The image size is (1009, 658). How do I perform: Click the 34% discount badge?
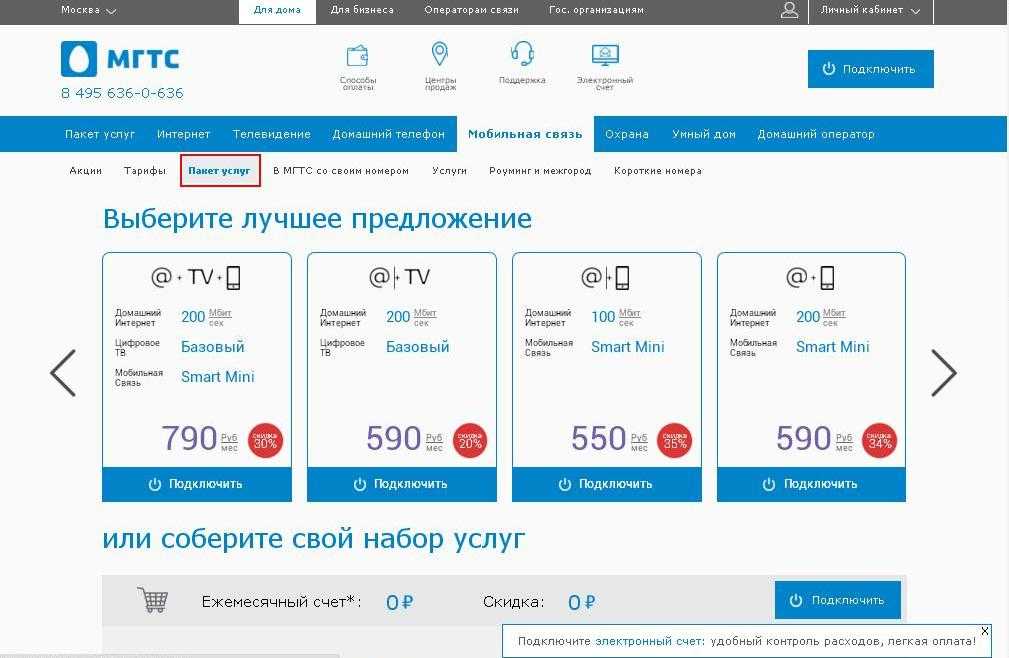pos(880,441)
